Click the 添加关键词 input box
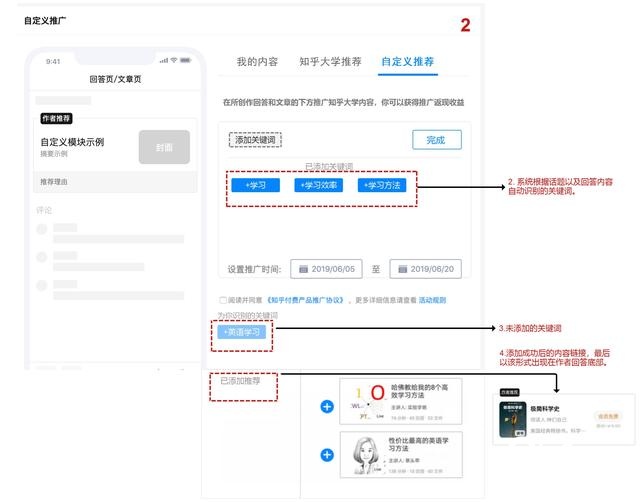This screenshot has height=502, width=640. click(255, 140)
